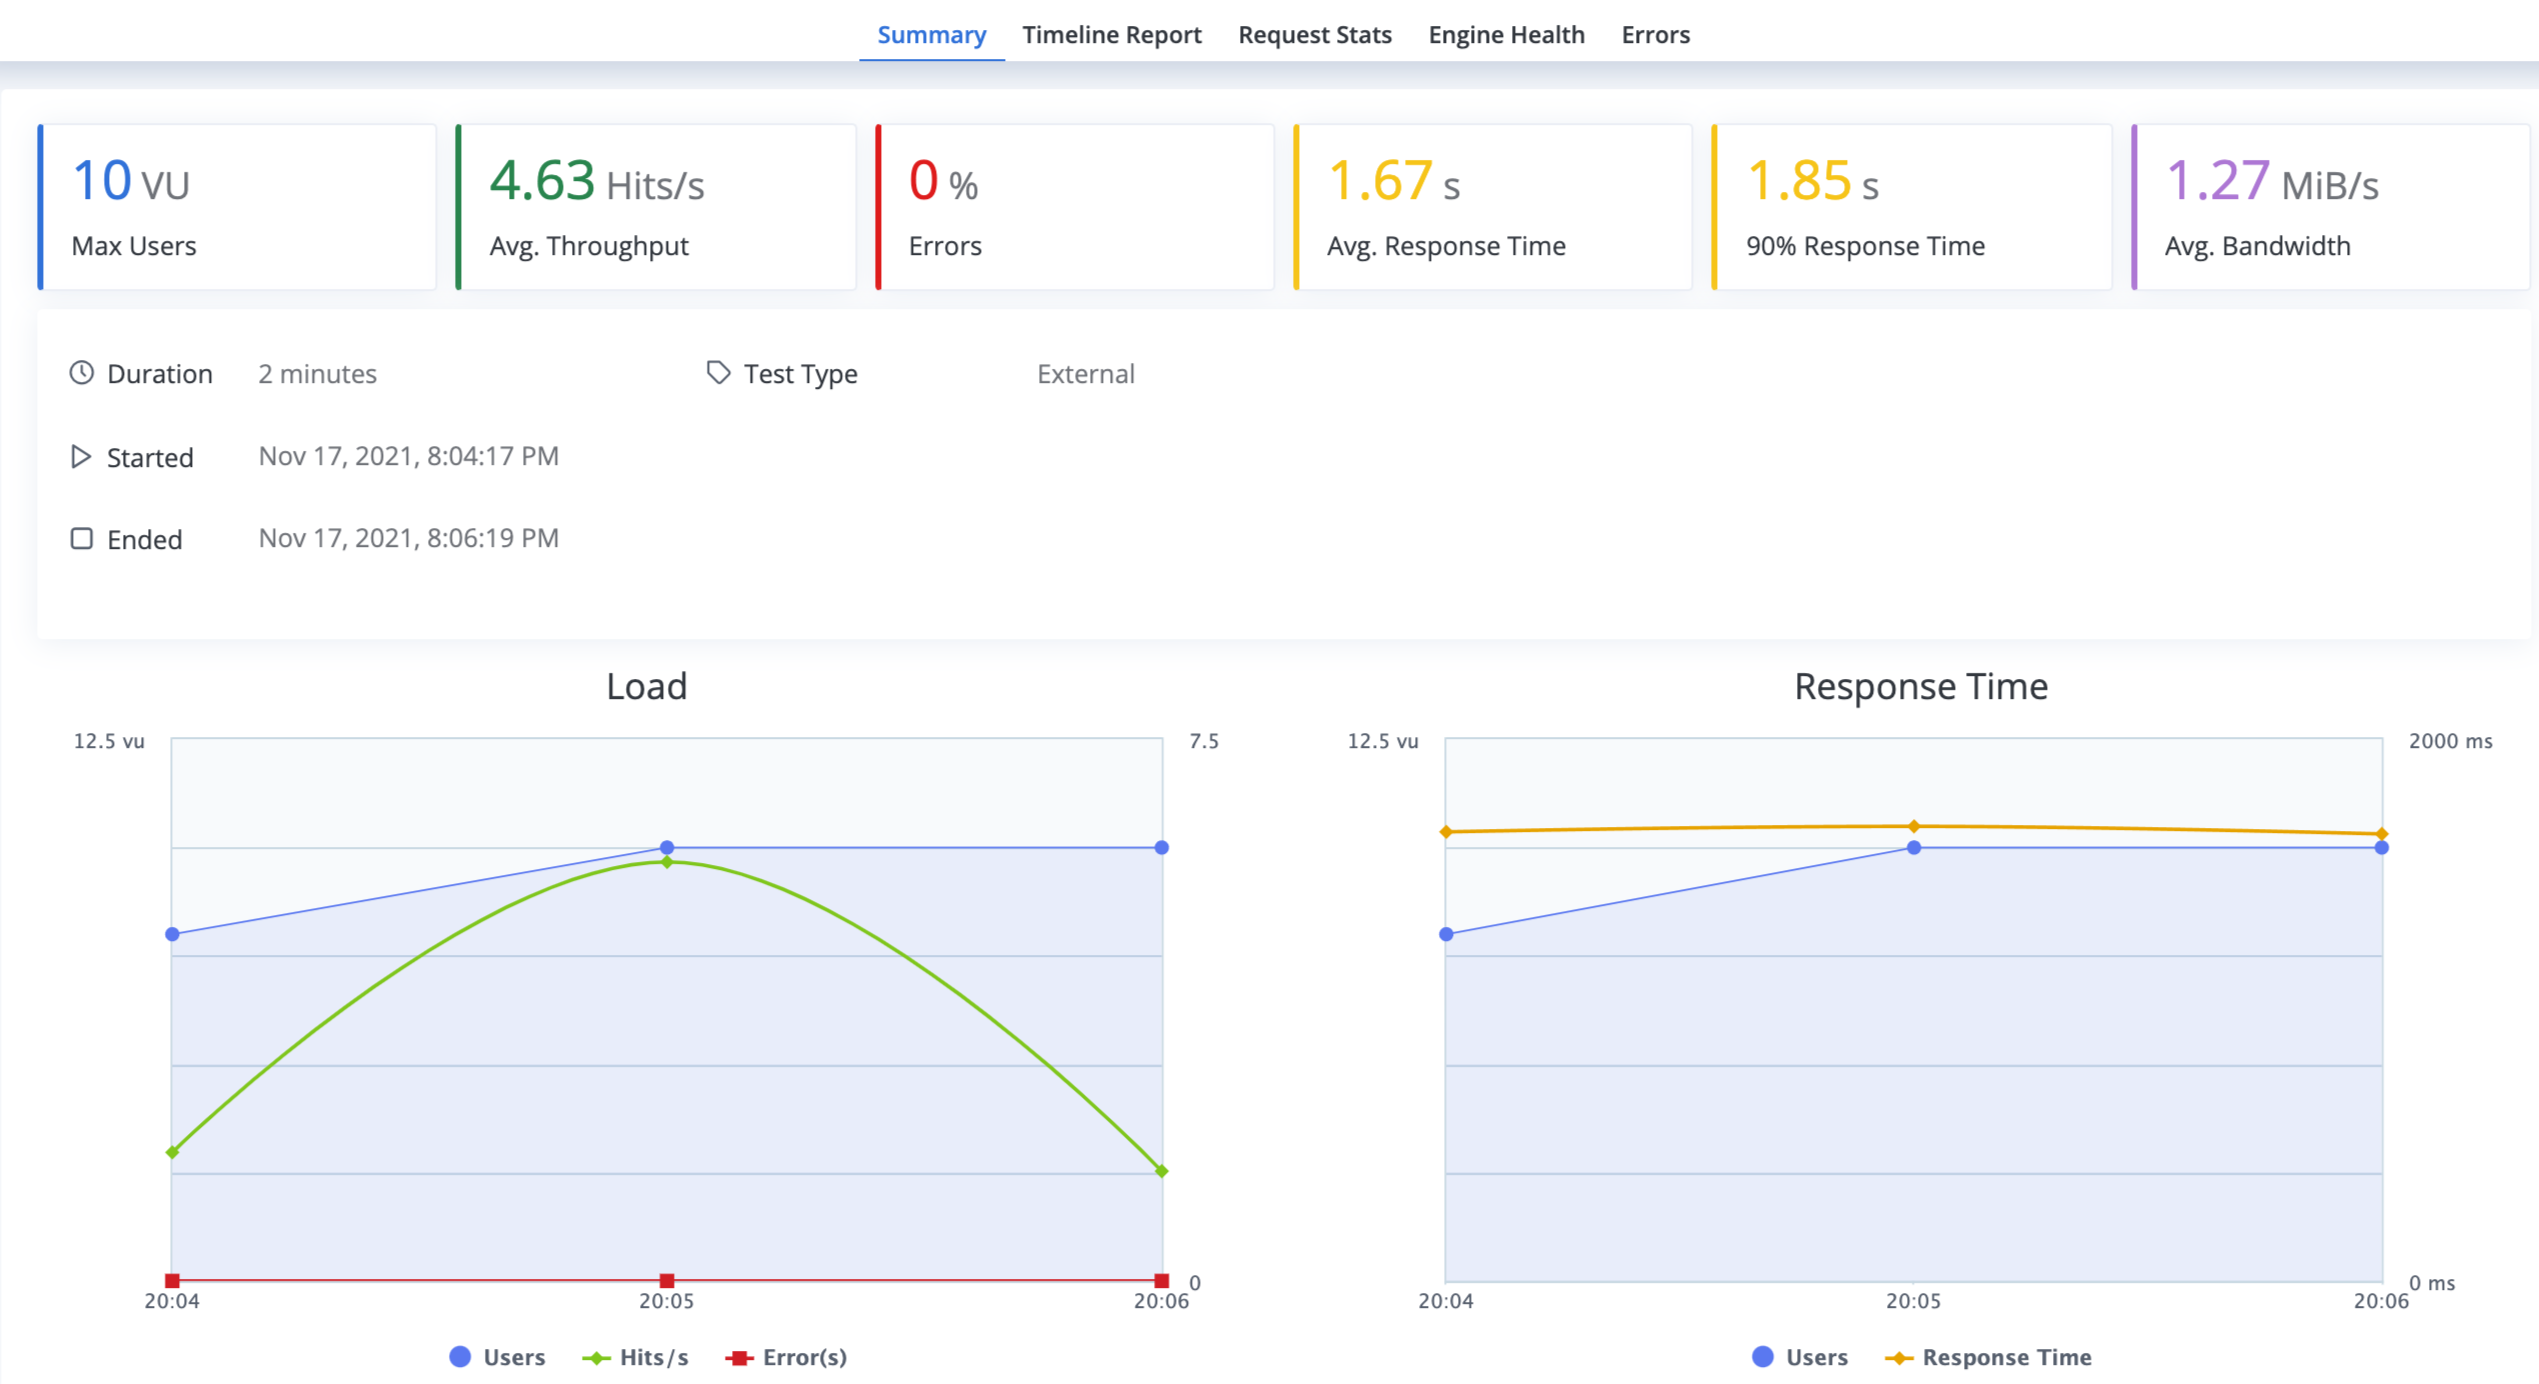Click the Max Users 10 VU card
This screenshot has width=2539, height=1384.
coord(238,207)
